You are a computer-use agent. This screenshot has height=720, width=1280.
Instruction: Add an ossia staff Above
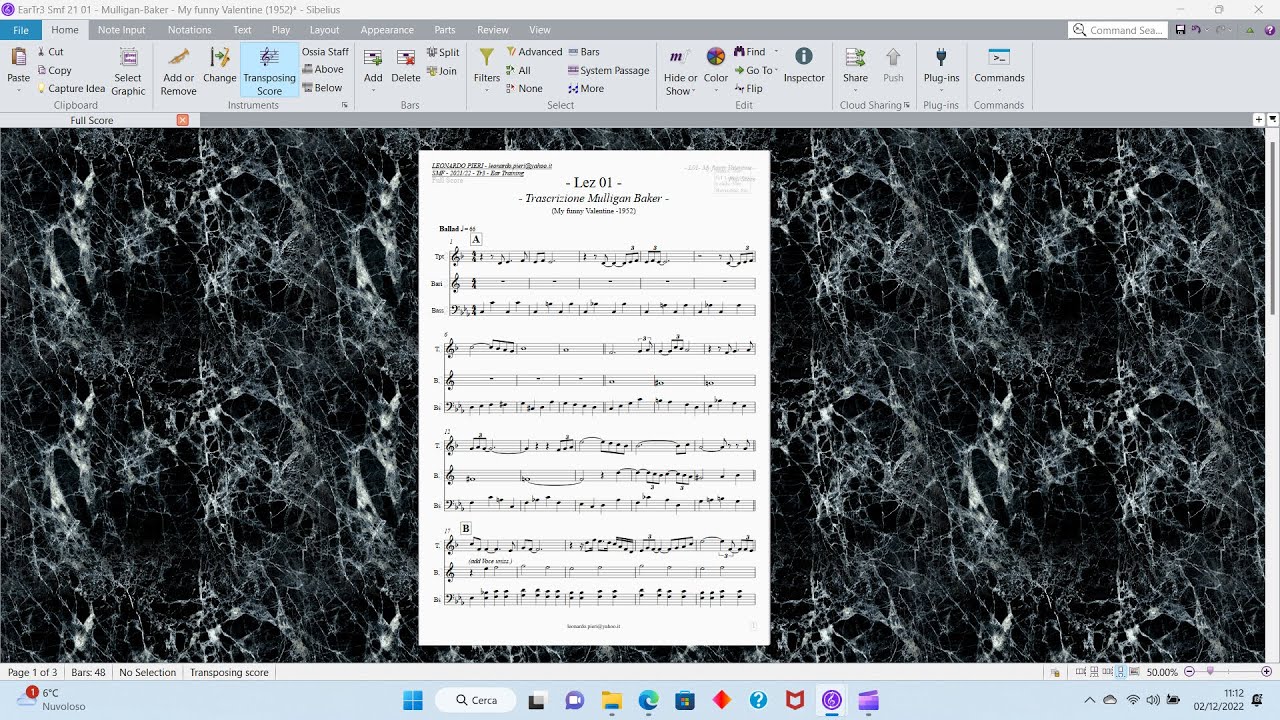323,70
